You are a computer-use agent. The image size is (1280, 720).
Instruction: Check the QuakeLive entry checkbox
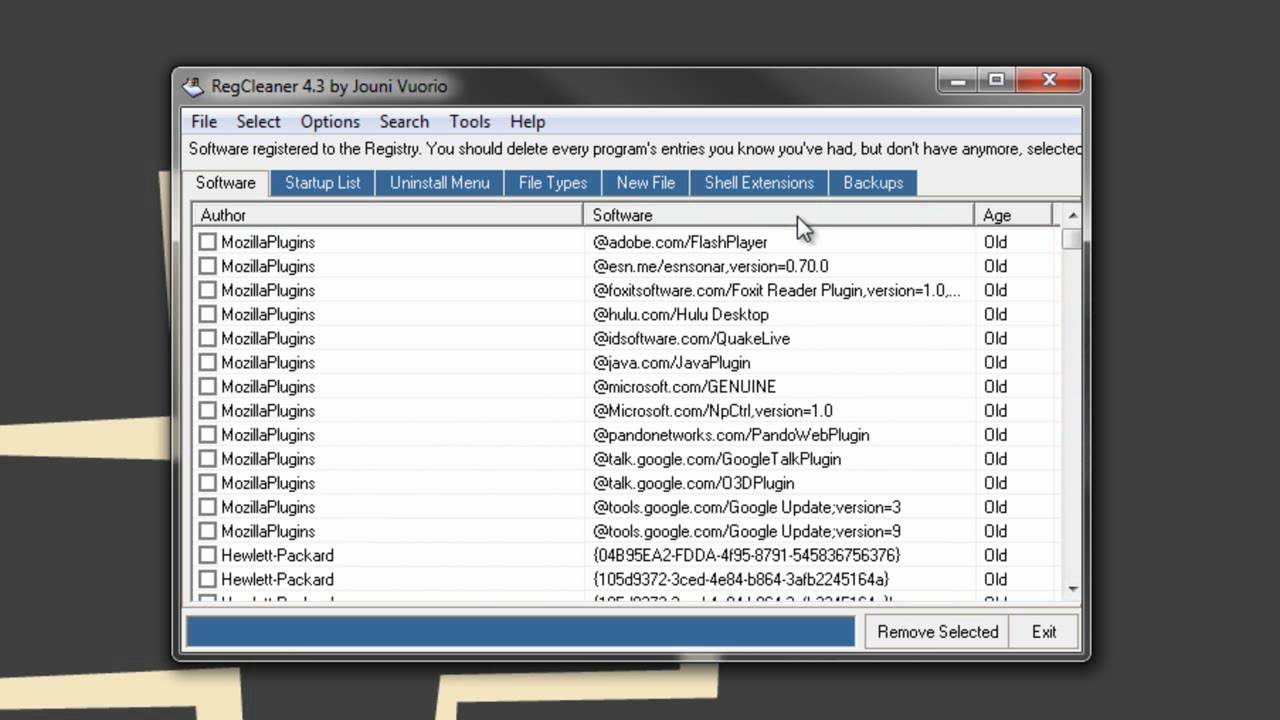tap(207, 338)
